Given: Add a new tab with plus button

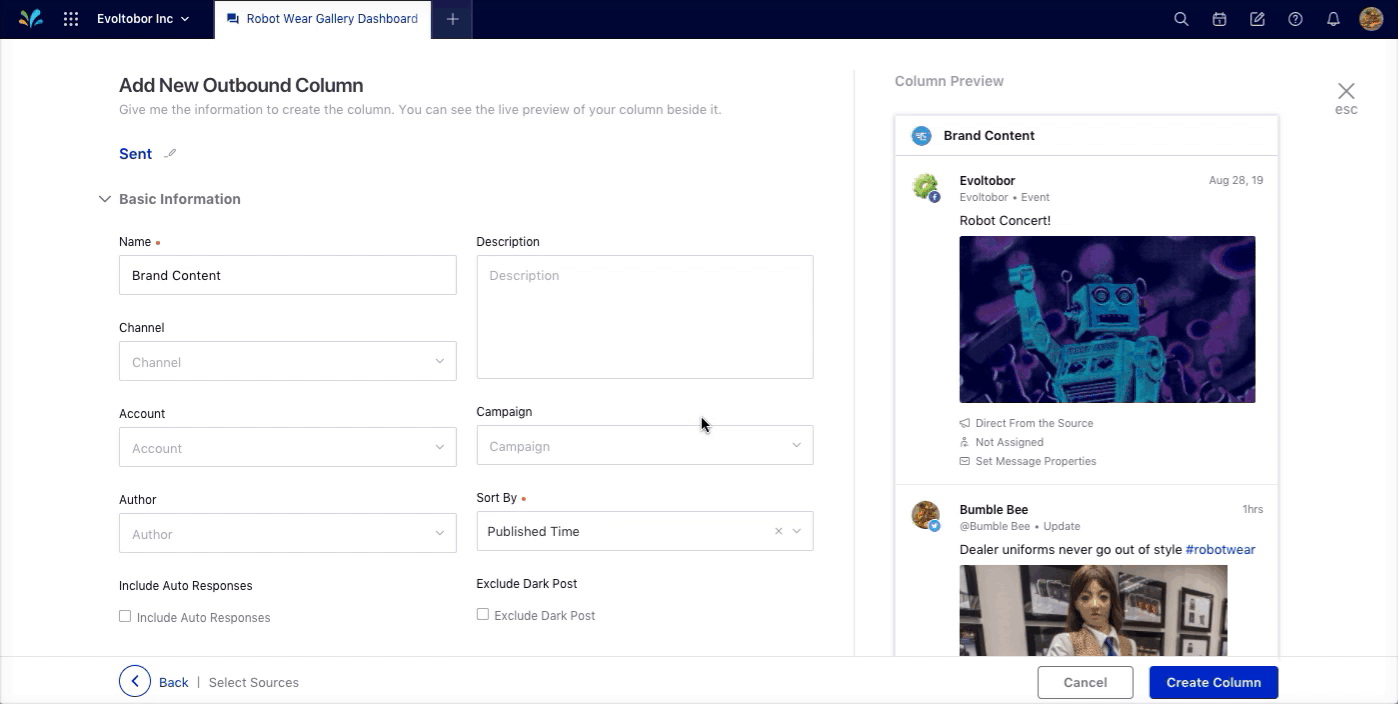Looking at the screenshot, I should coord(452,19).
